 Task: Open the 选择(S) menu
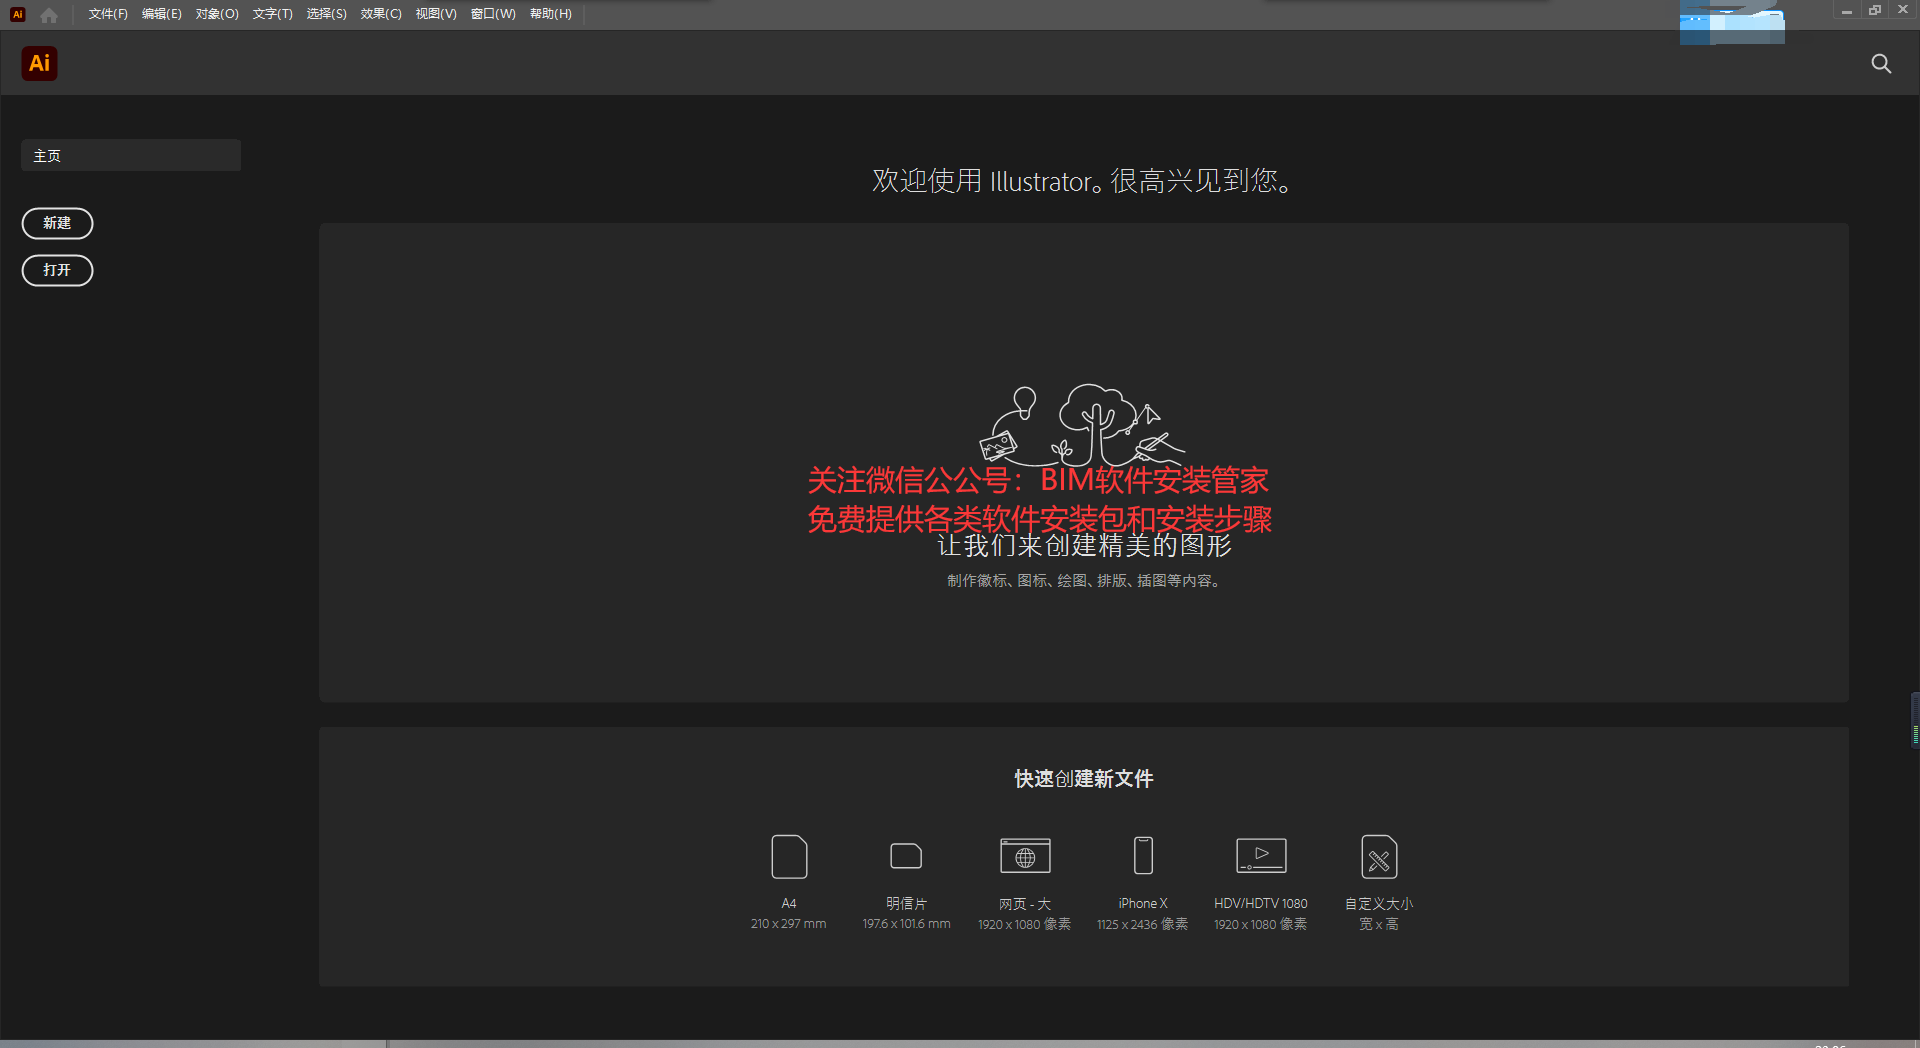point(326,14)
